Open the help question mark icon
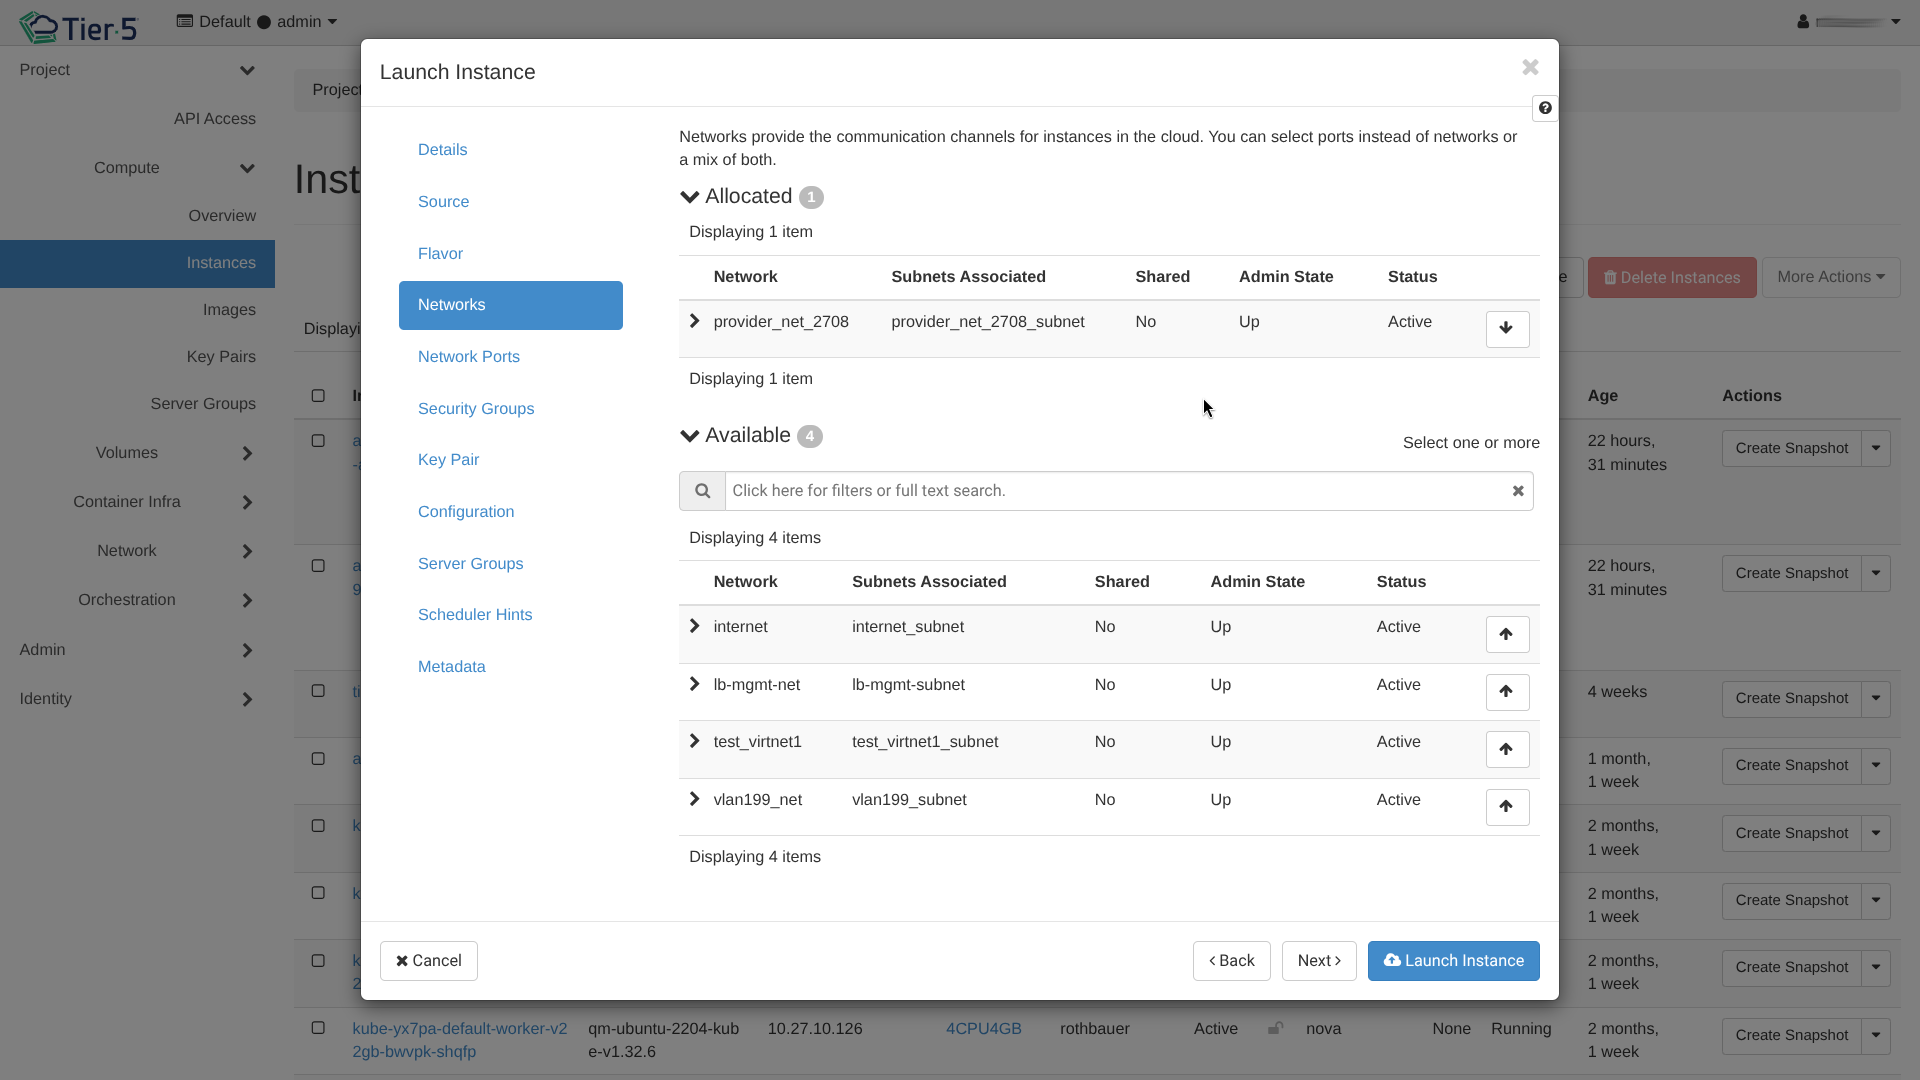This screenshot has height=1080, width=1920. (1545, 108)
